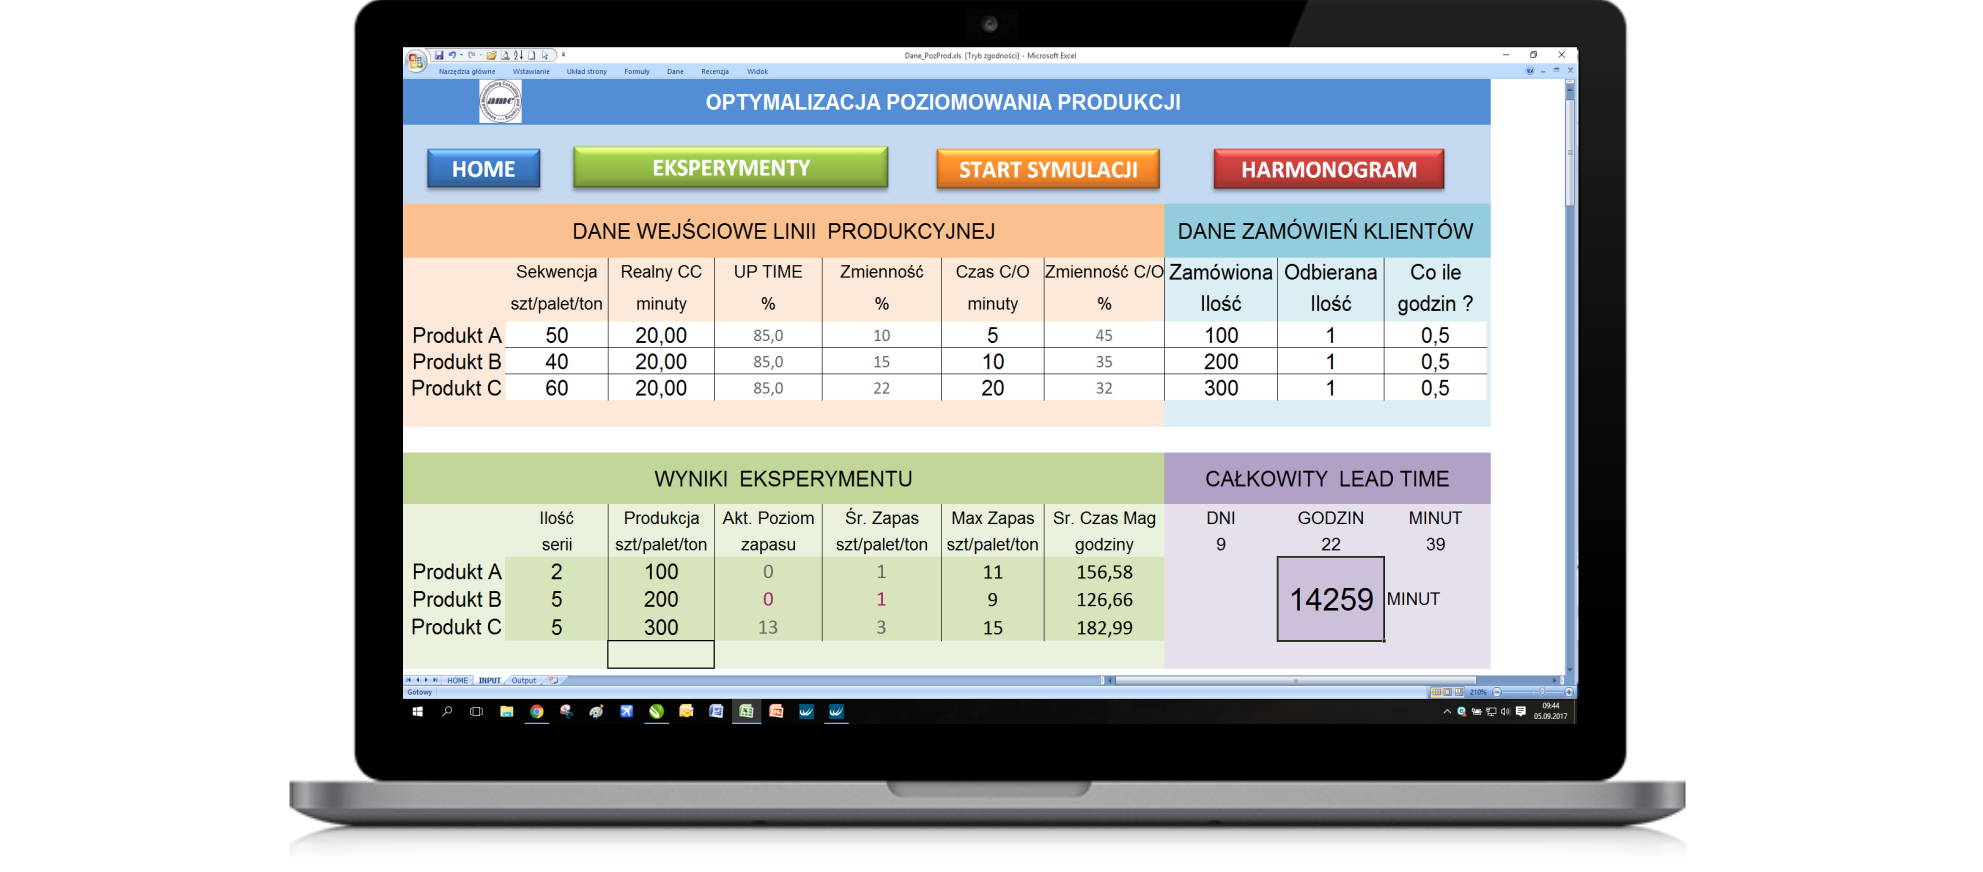1983x872 pixels.
Task: Click the horizontal scrollbar thumb
Action: pos(1296,680)
